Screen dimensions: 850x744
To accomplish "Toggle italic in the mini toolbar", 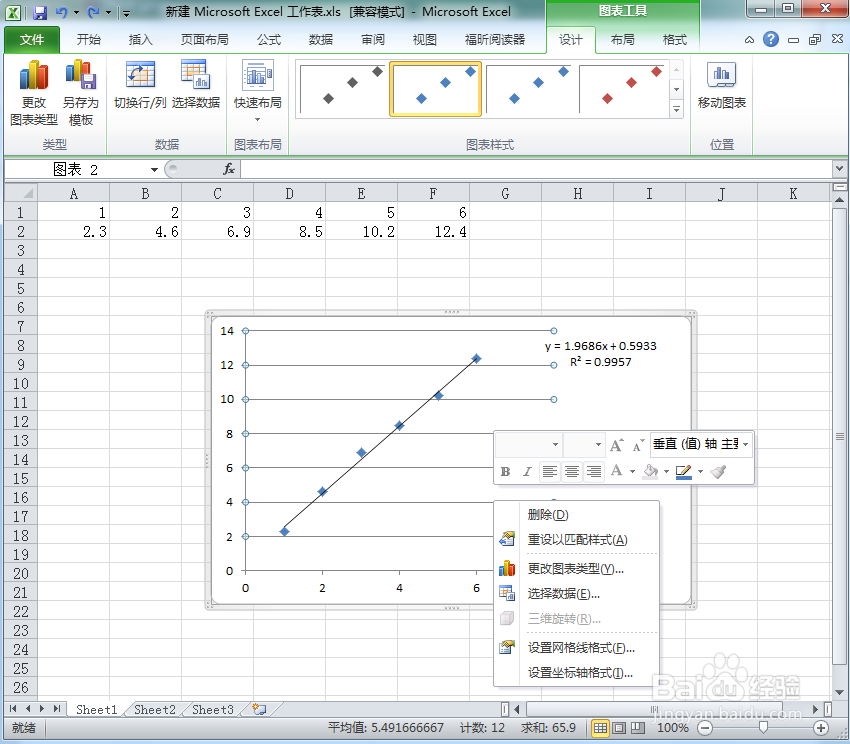I will tap(527, 470).
